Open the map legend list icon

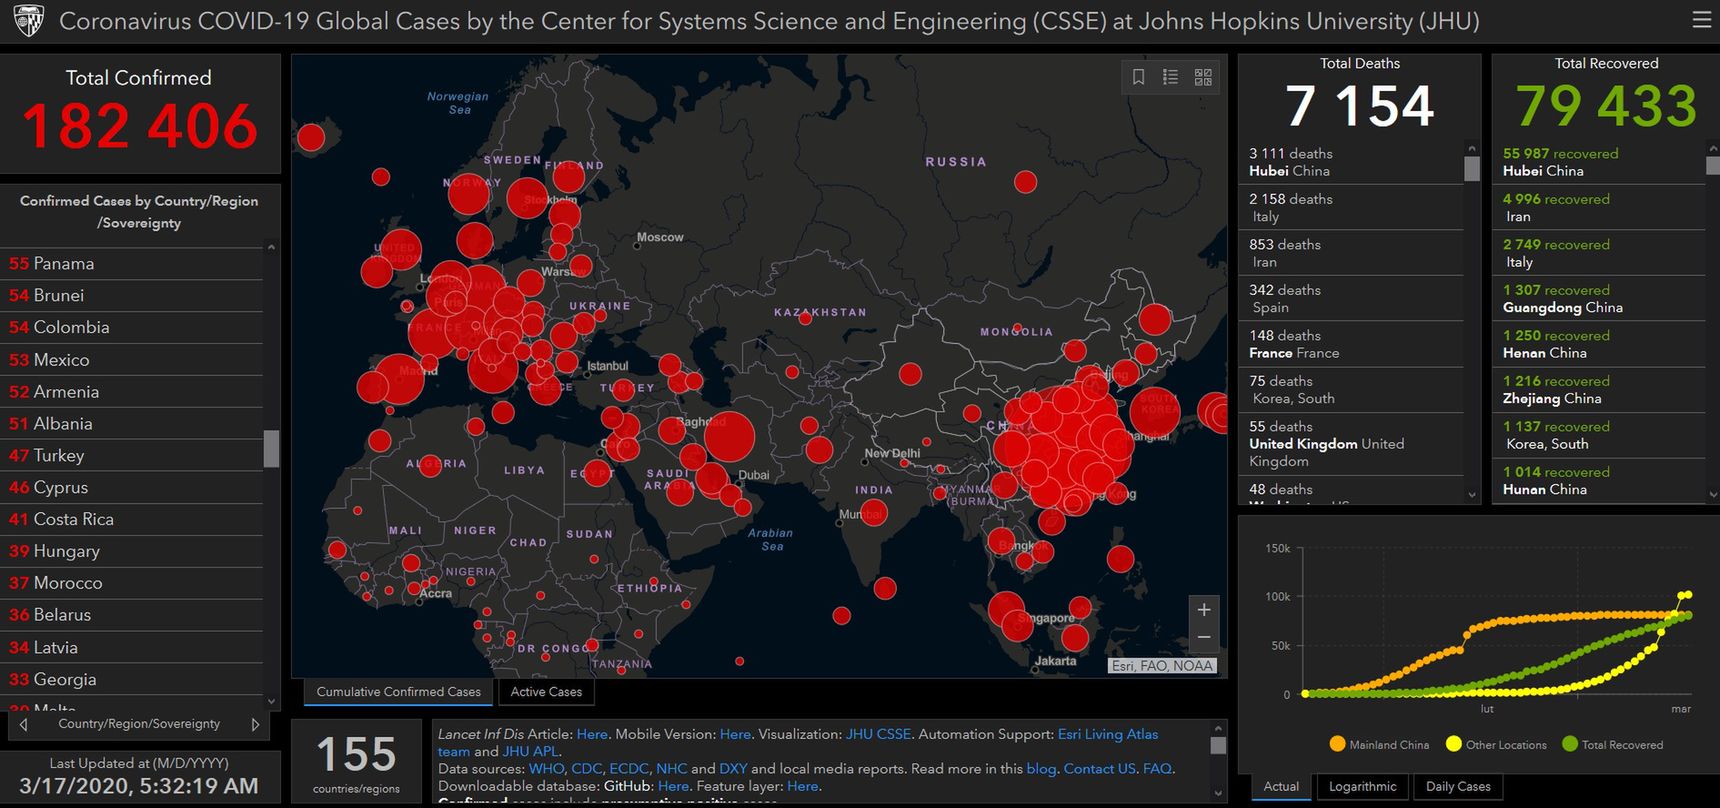point(1170,77)
